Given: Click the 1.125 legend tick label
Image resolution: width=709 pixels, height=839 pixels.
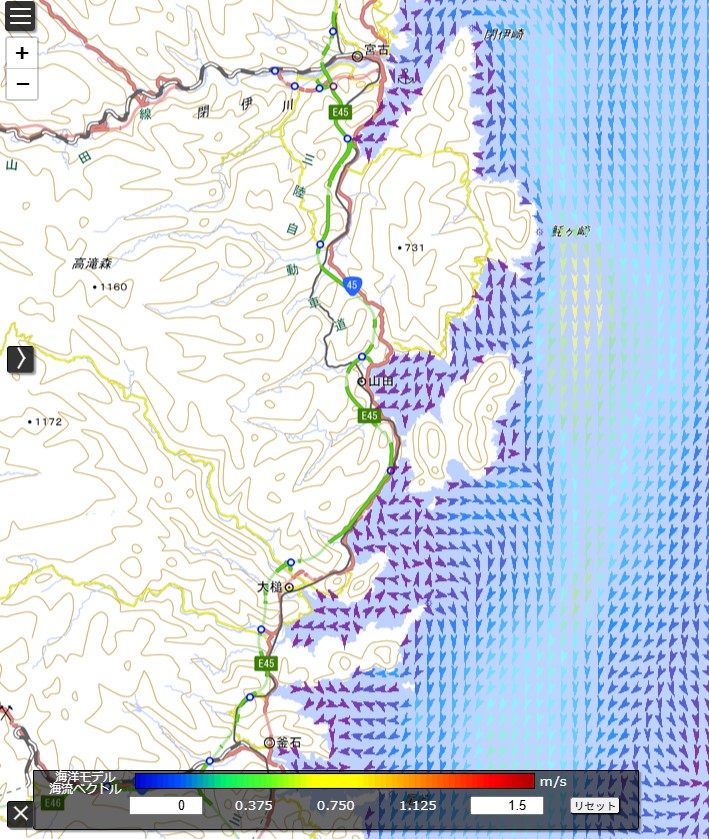Looking at the screenshot, I should (x=417, y=805).
